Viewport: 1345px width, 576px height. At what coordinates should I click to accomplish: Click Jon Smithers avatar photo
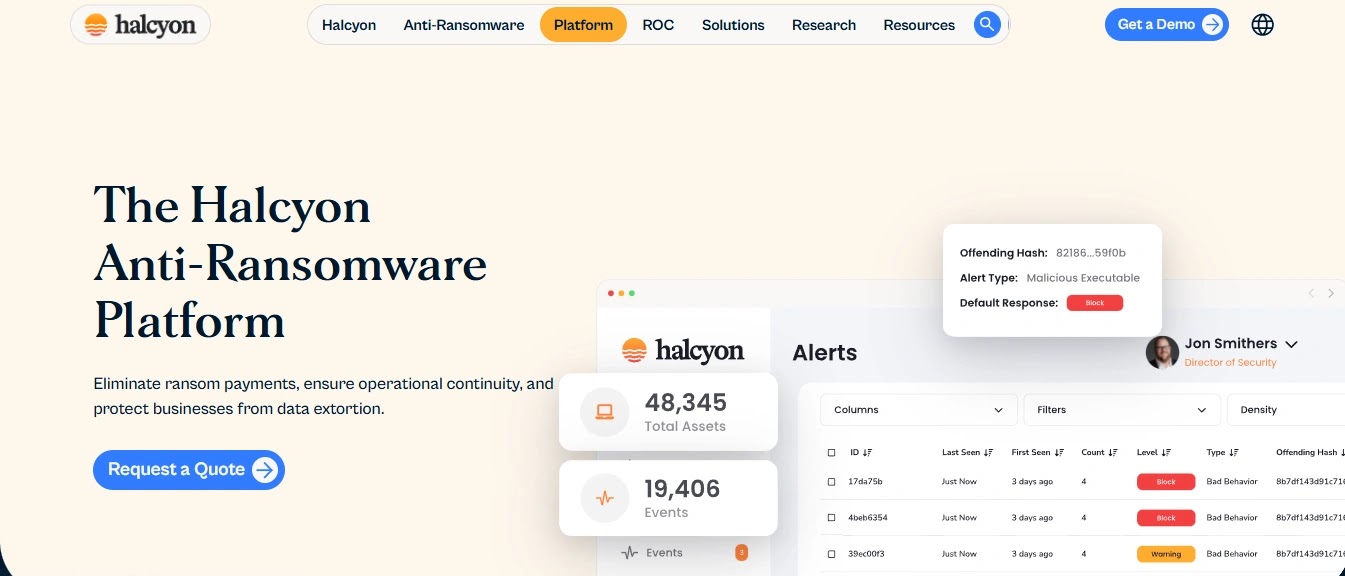pos(1162,352)
